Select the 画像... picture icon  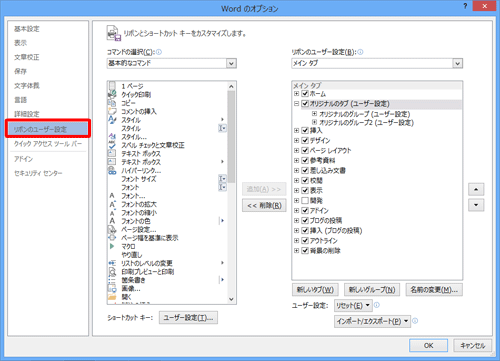tap(112, 288)
